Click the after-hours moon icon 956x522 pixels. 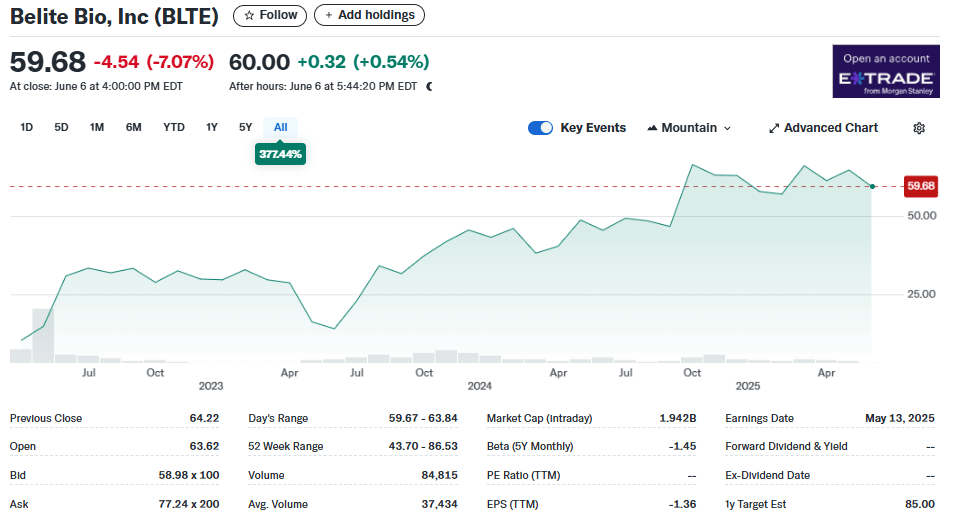pos(429,86)
